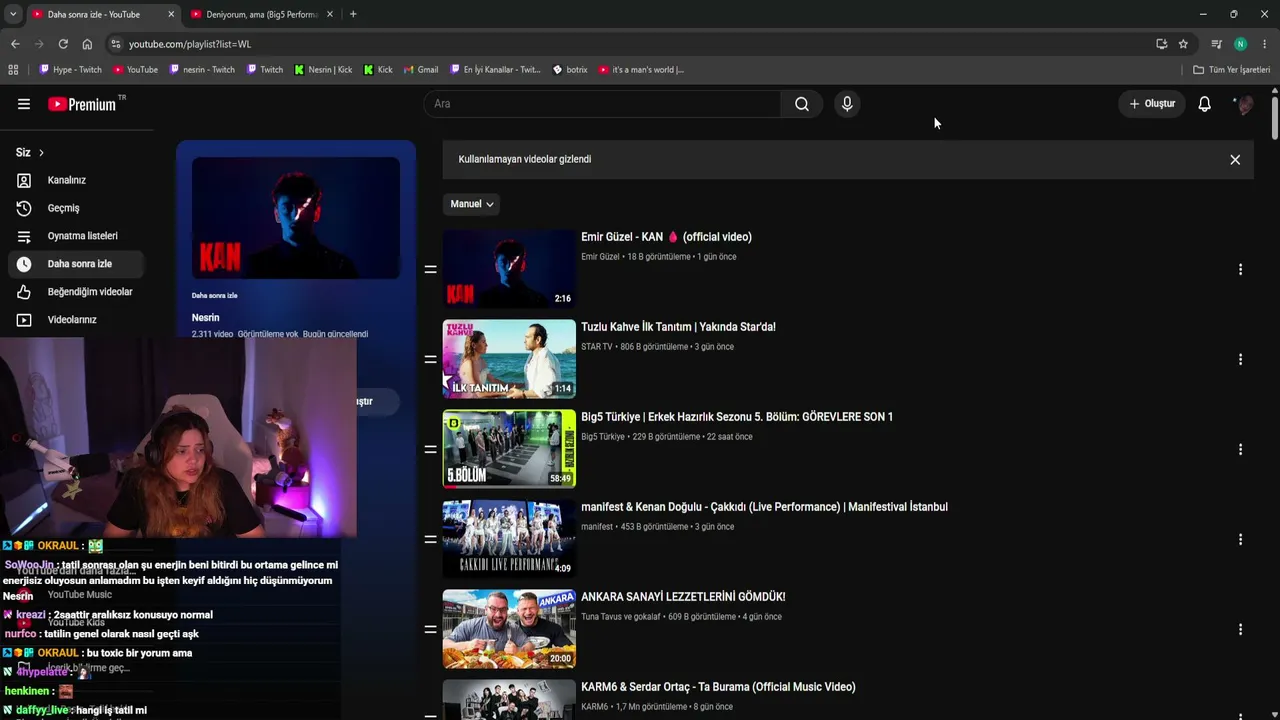Open the botrix bookmark
1280x720 pixels.
[570, 70]
